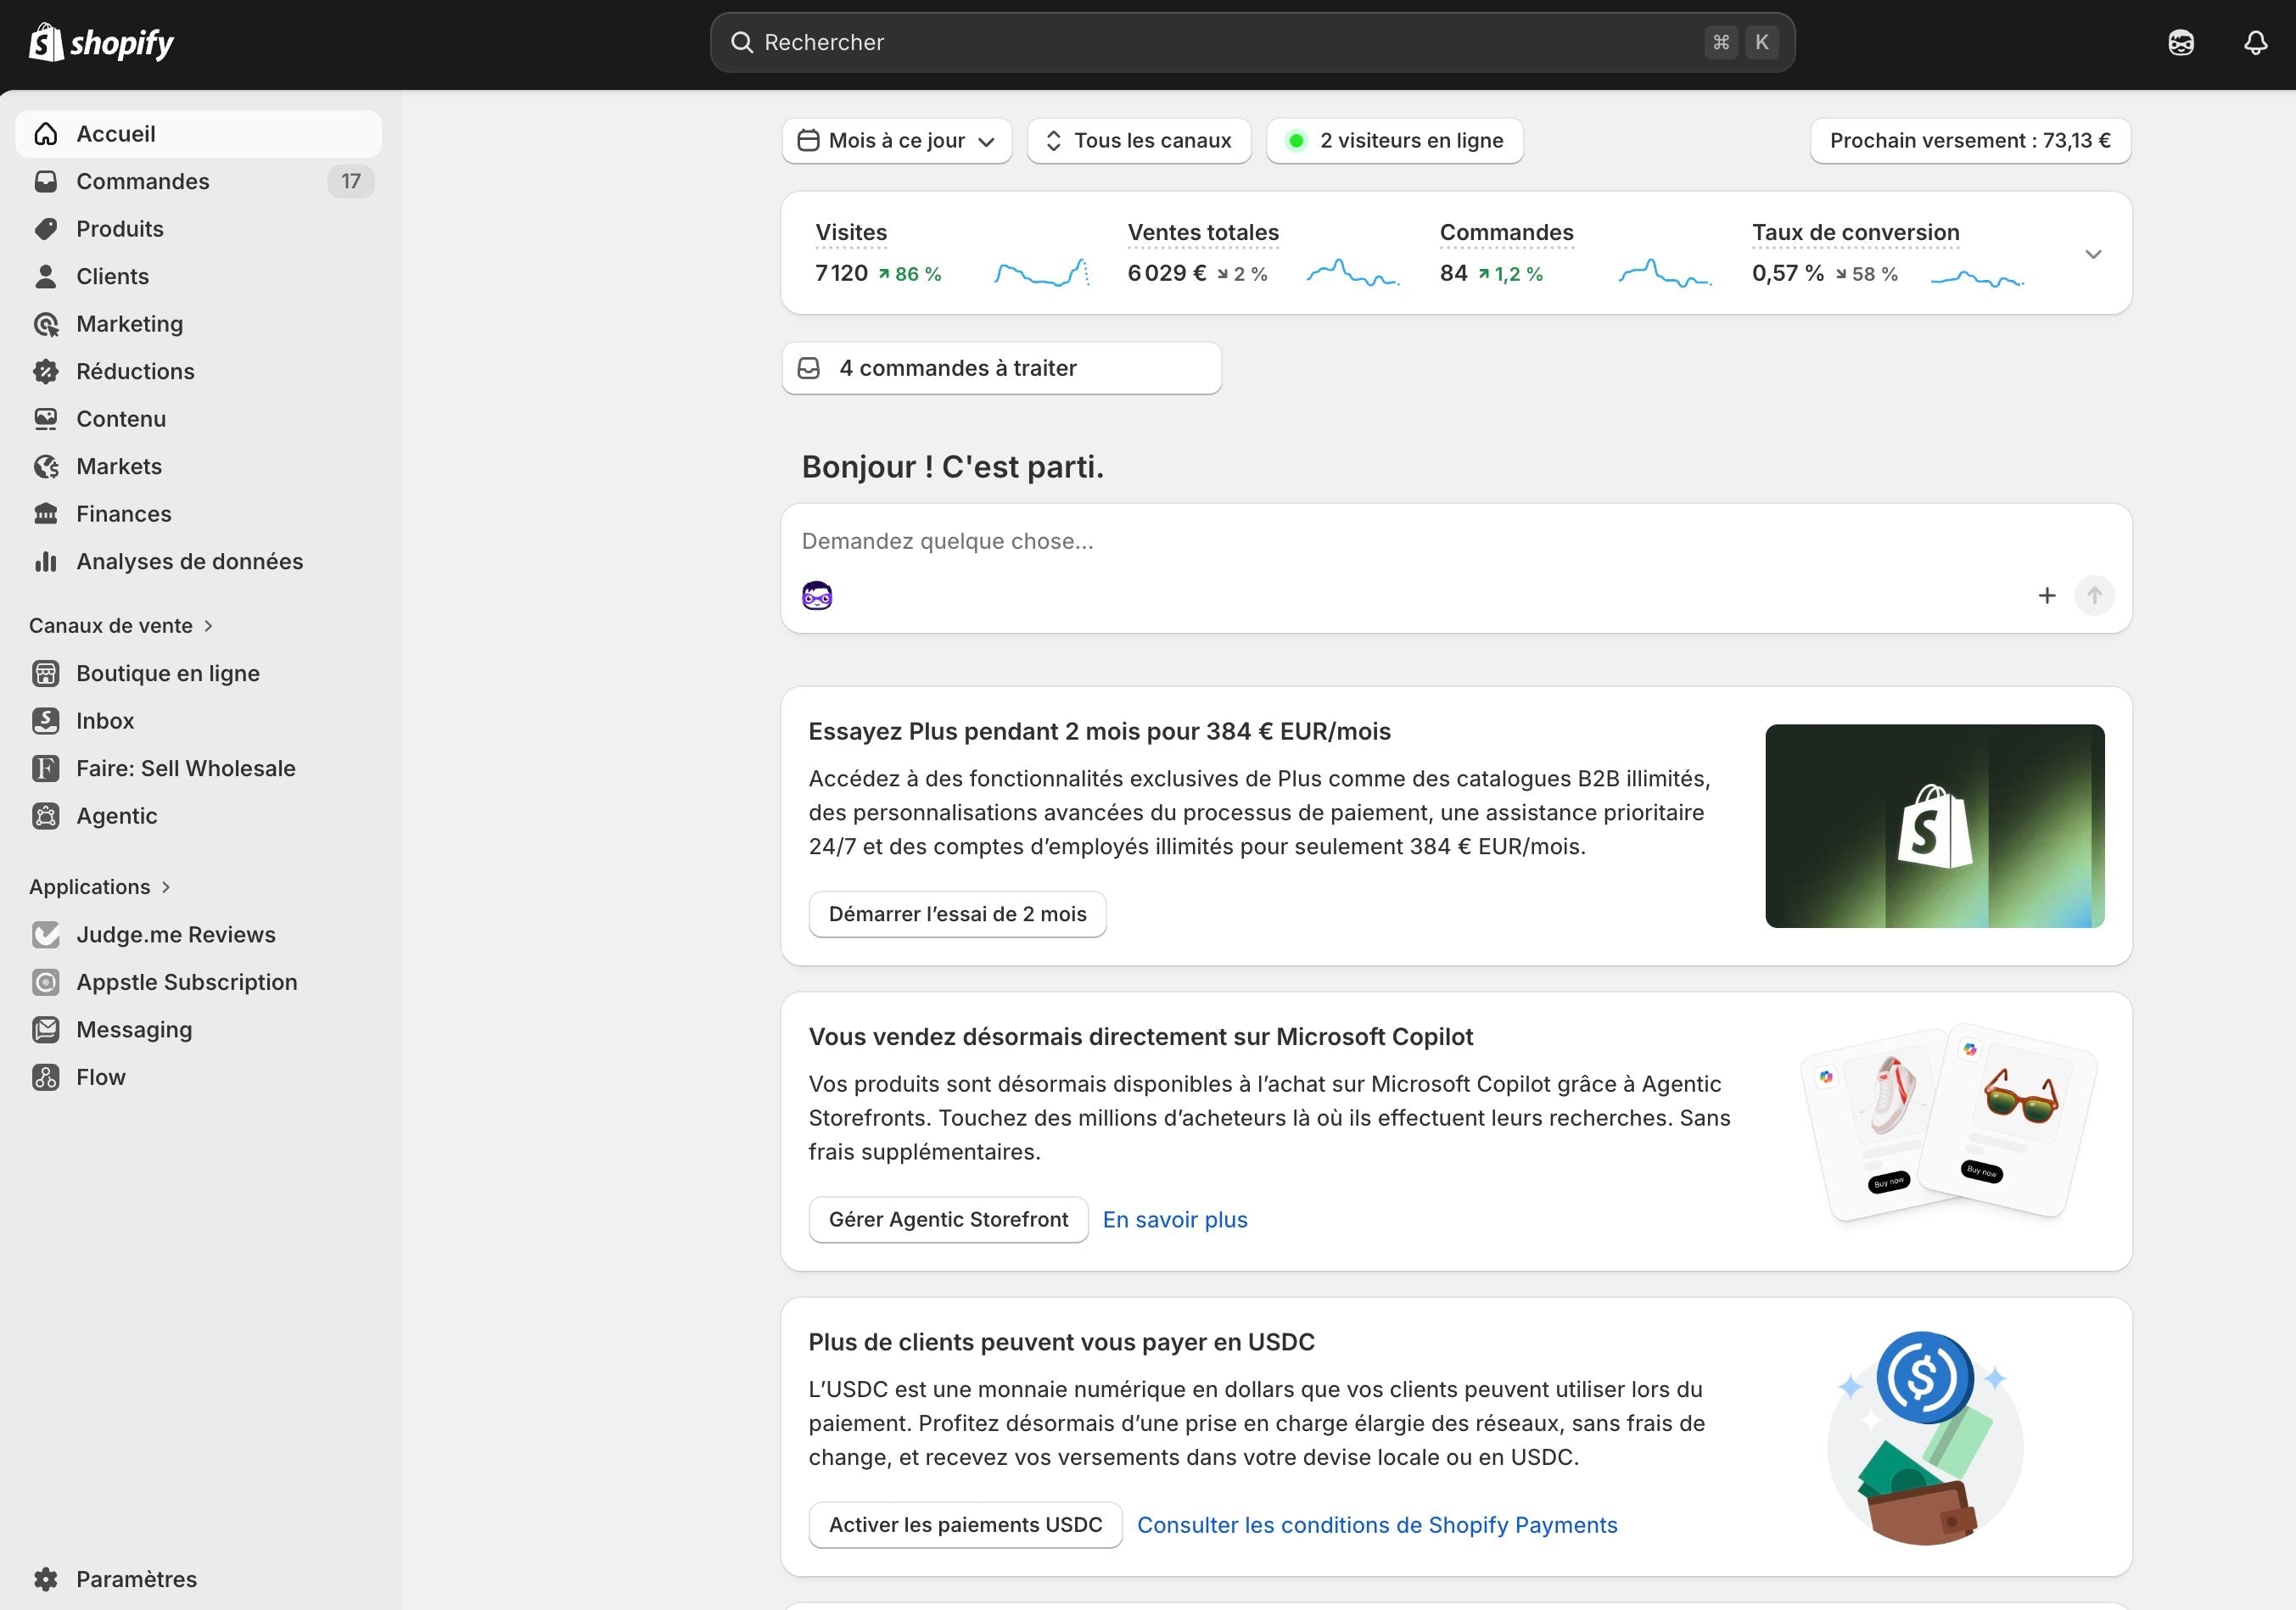Image resolution: width=2296 pixels, height=1610 pixels.
Task: Click the Commandes inbox icon in sidebar
Action: (46, 181)
